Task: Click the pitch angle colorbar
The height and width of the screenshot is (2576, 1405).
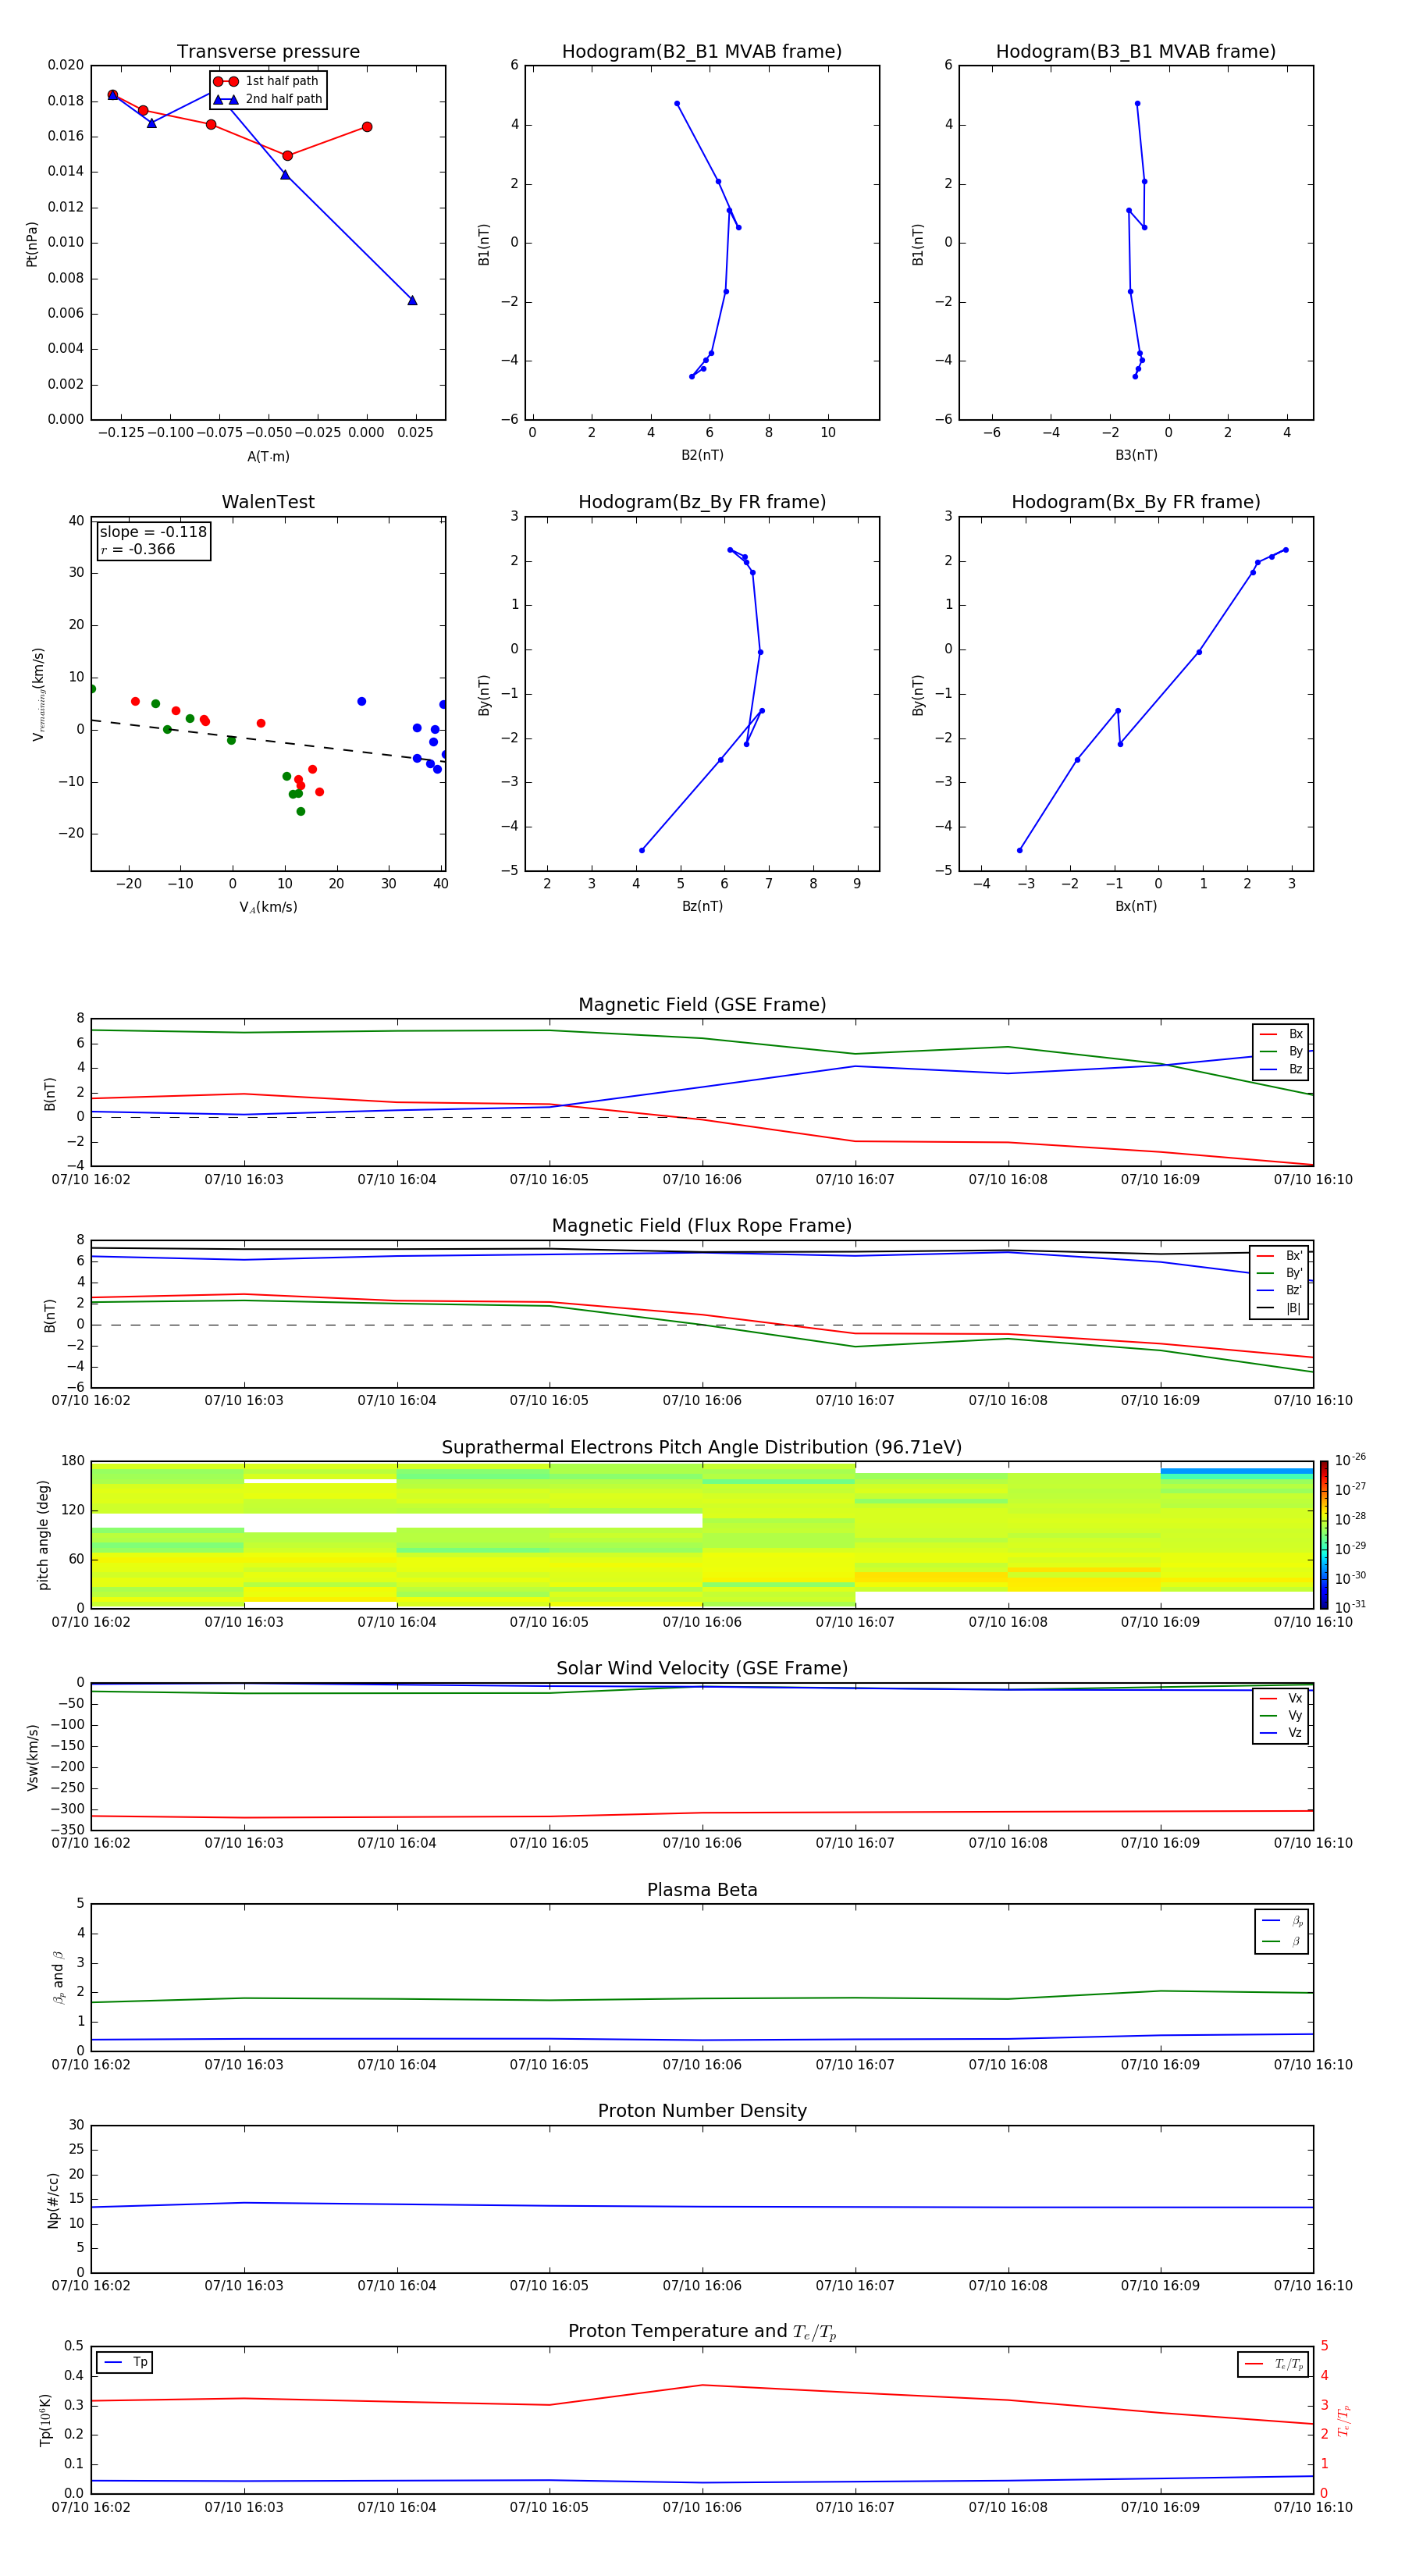Action: pyautogui.click(x=1324, y=1535)
